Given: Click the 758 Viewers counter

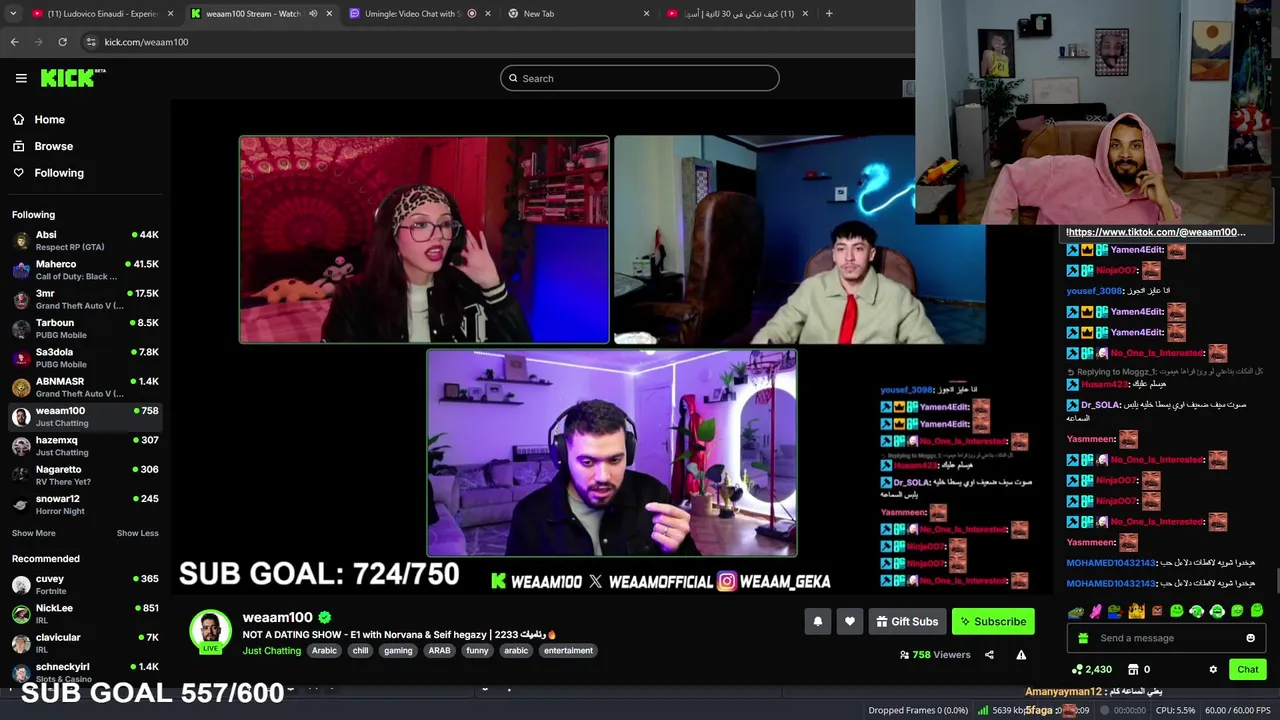Looking at the screenshot, I should coord(935,655).
